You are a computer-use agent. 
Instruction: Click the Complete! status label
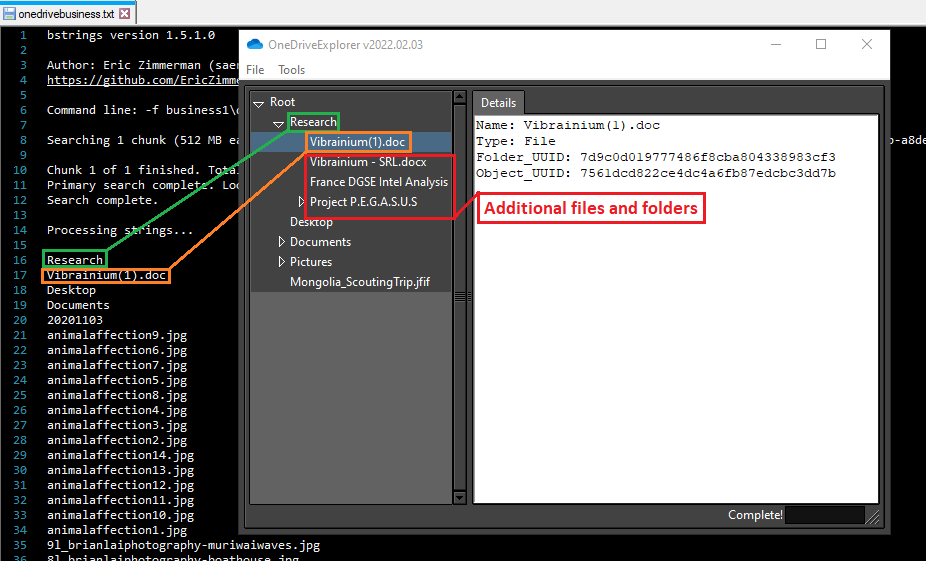755,515
